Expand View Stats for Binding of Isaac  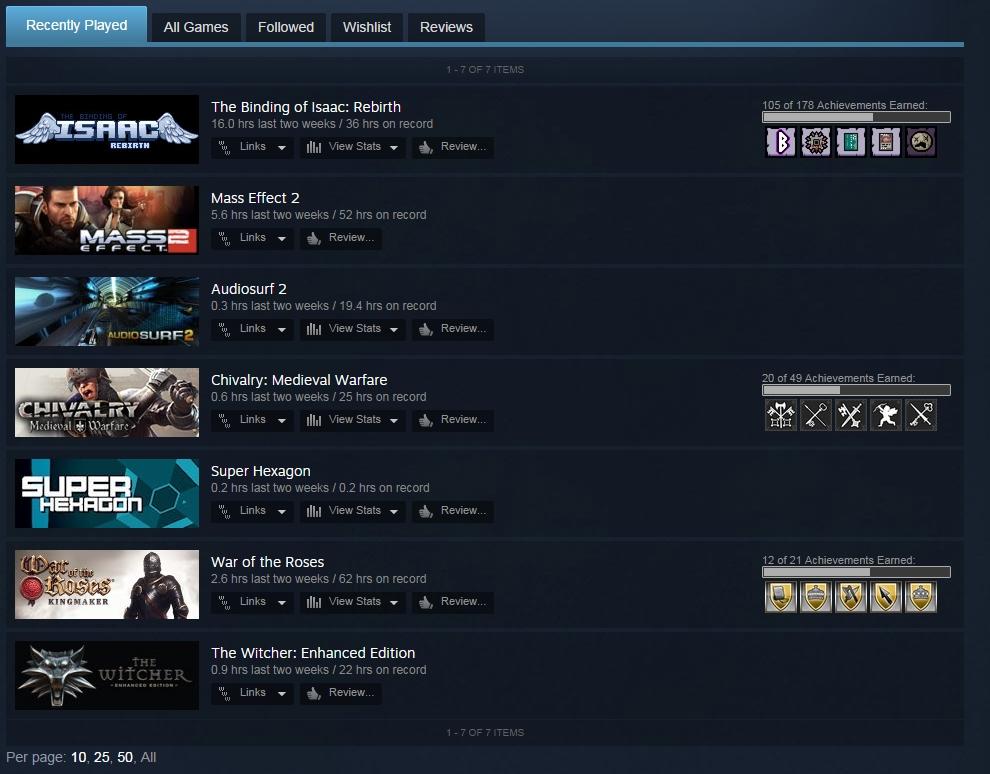352,147
